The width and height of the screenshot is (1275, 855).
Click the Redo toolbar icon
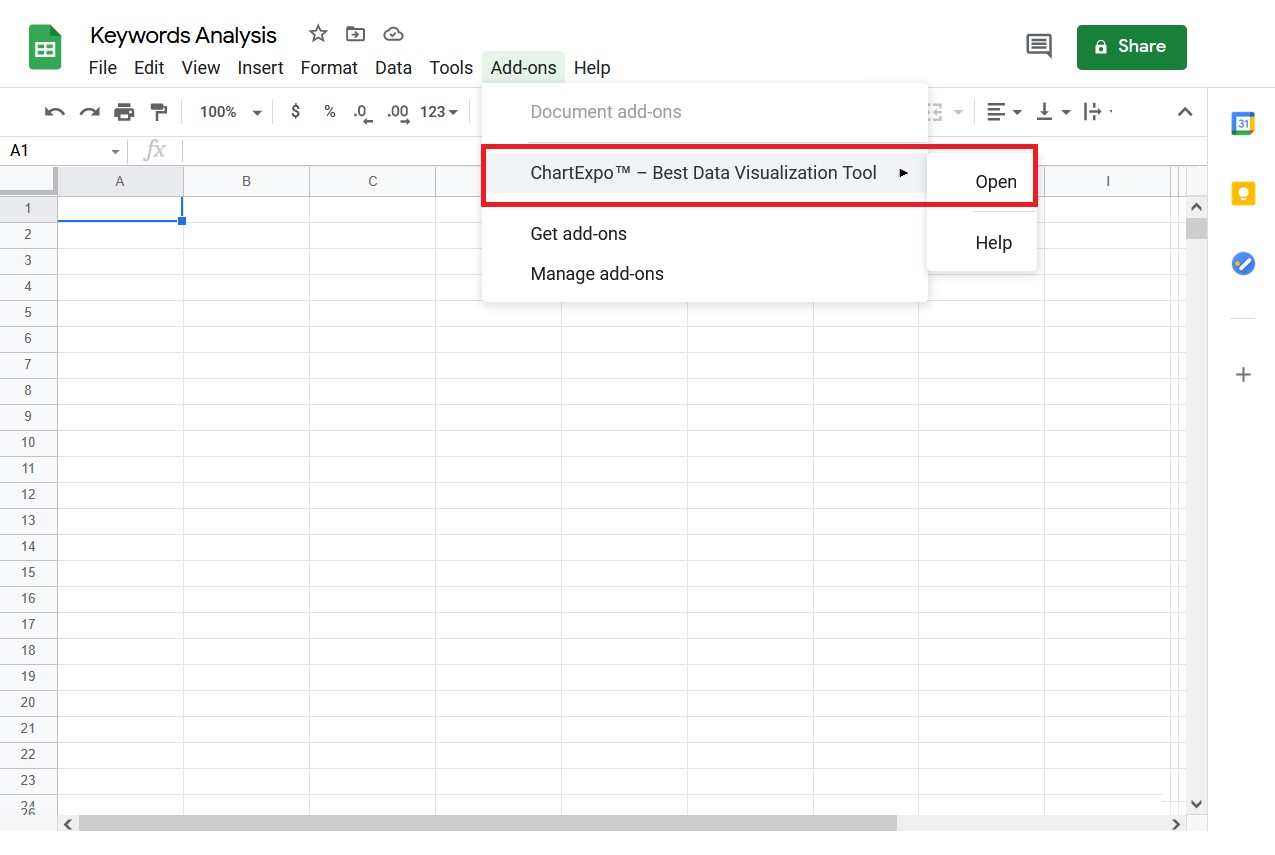click(89, 112)
